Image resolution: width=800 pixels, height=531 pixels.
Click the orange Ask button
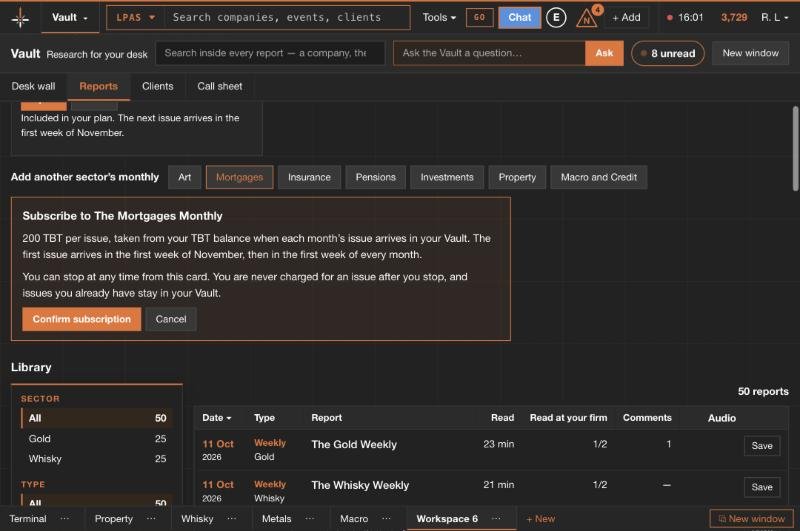(604, 53)
